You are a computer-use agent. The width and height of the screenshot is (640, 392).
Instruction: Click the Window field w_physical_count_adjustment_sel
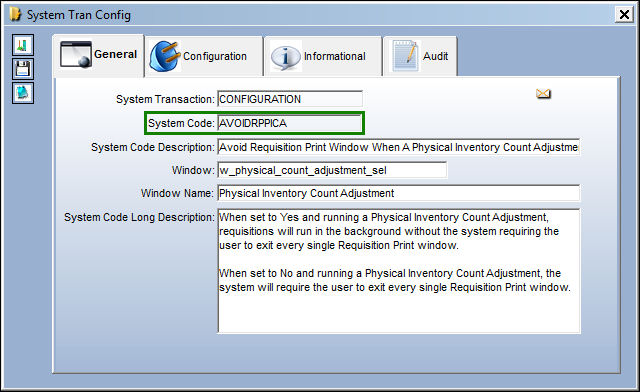pos(332,170)
